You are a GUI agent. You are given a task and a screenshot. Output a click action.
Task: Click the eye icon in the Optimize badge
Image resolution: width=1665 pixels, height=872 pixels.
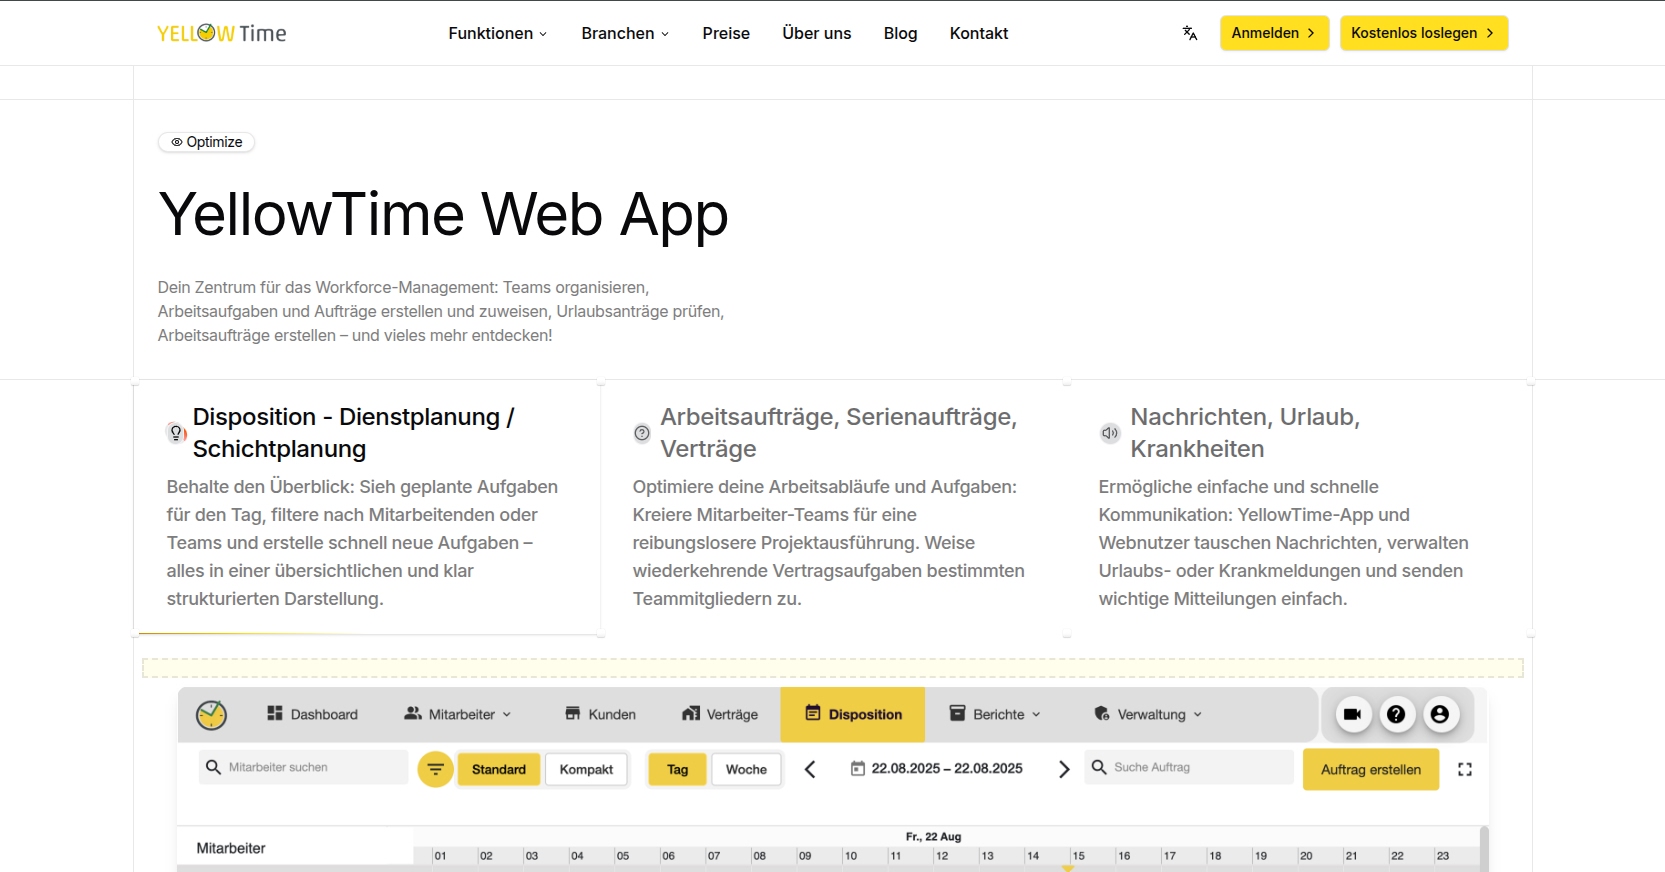(x=177, y=142)
